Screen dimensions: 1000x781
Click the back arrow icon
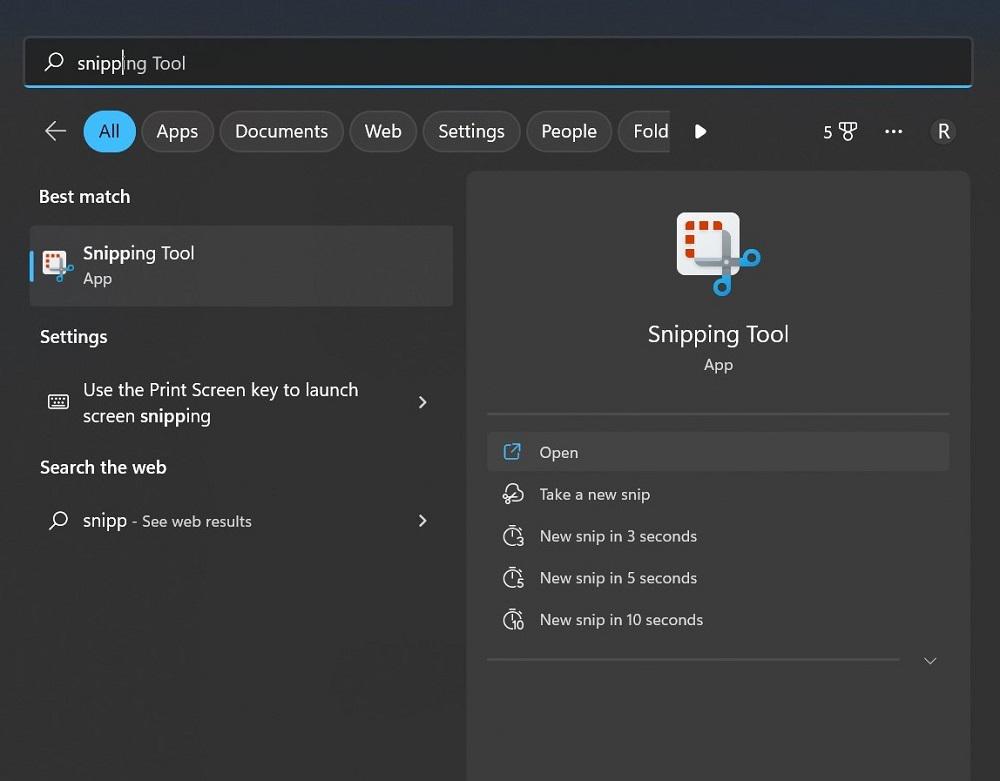[55, 131]
